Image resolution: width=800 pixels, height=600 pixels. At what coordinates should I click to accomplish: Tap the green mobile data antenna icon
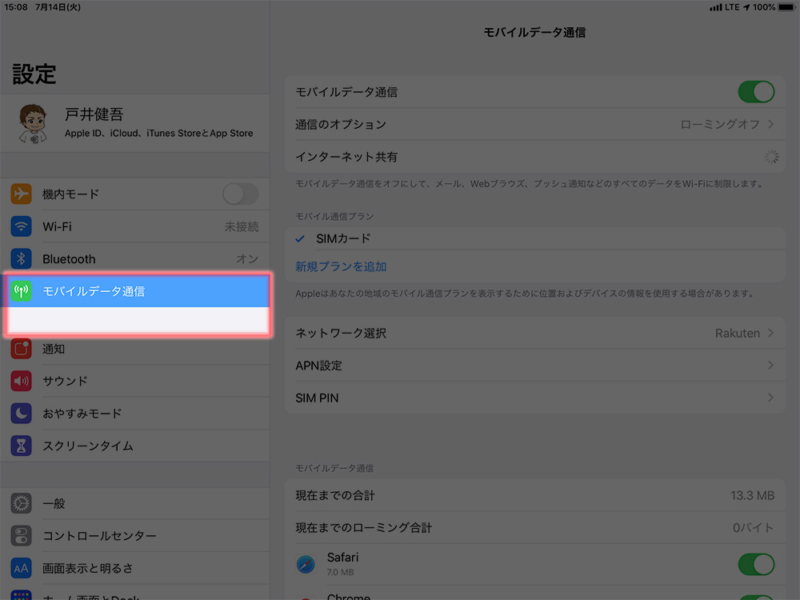(x=21, y=291)
